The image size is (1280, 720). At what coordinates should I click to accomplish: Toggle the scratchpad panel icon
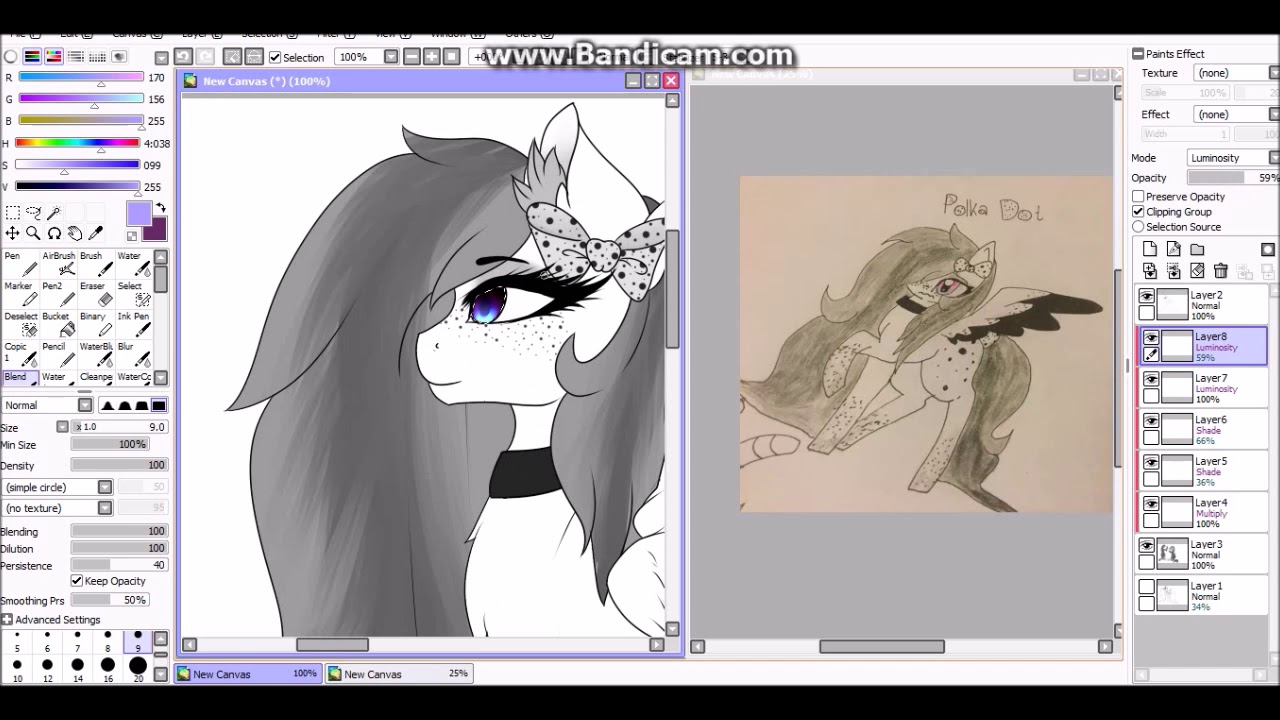click(x=119, y=57)
